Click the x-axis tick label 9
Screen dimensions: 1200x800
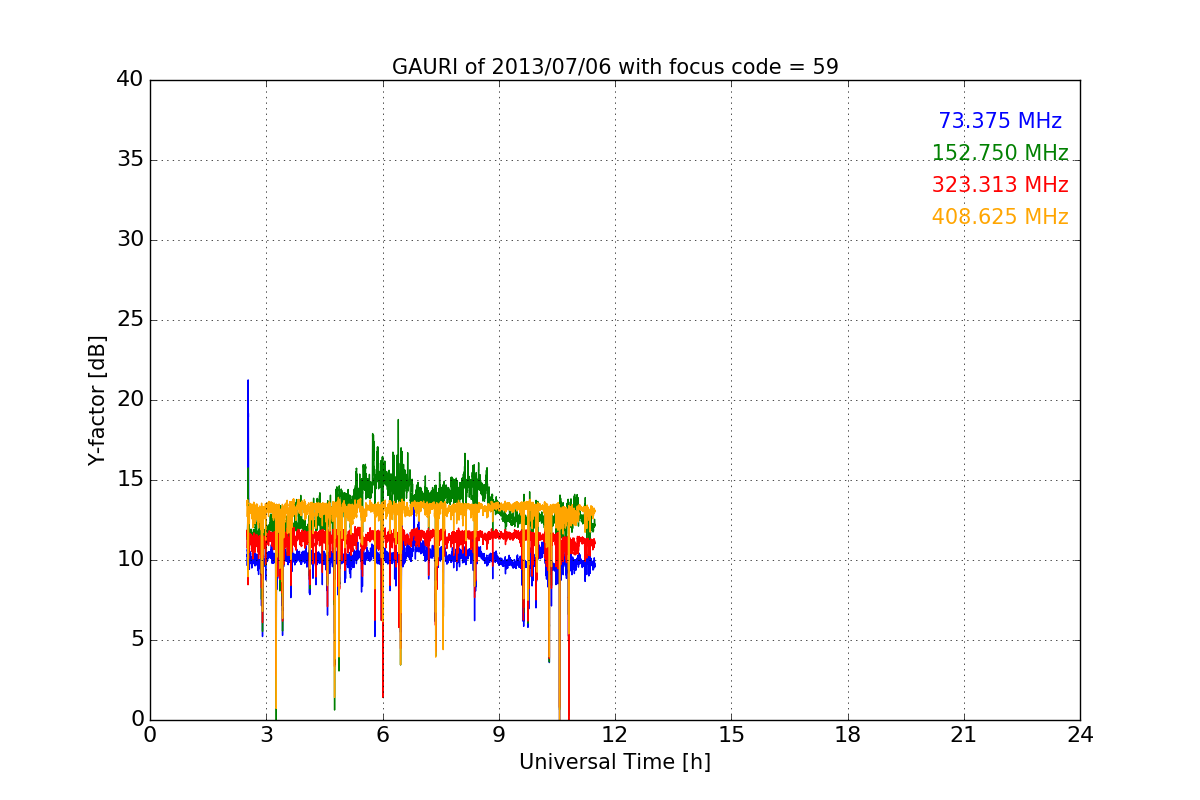(499, 735)
